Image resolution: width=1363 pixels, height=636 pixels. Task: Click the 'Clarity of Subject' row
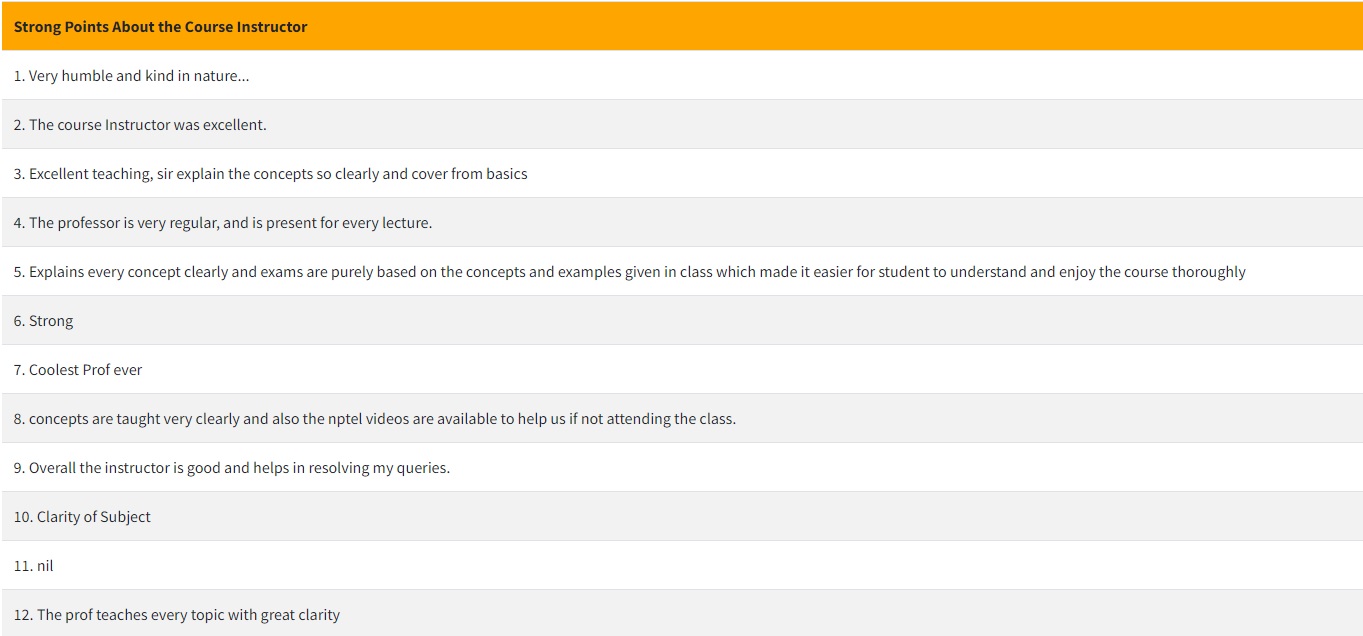tap(682, 516)
